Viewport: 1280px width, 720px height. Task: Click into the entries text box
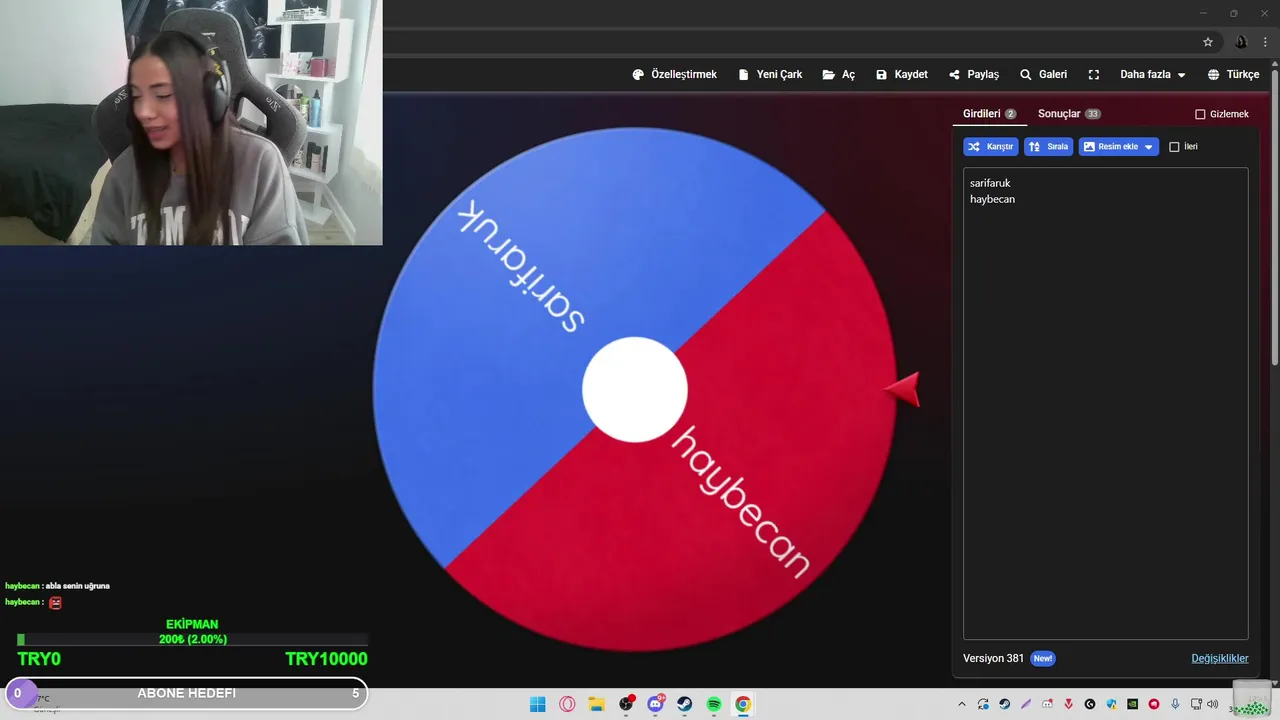(x=1105, y=403)
